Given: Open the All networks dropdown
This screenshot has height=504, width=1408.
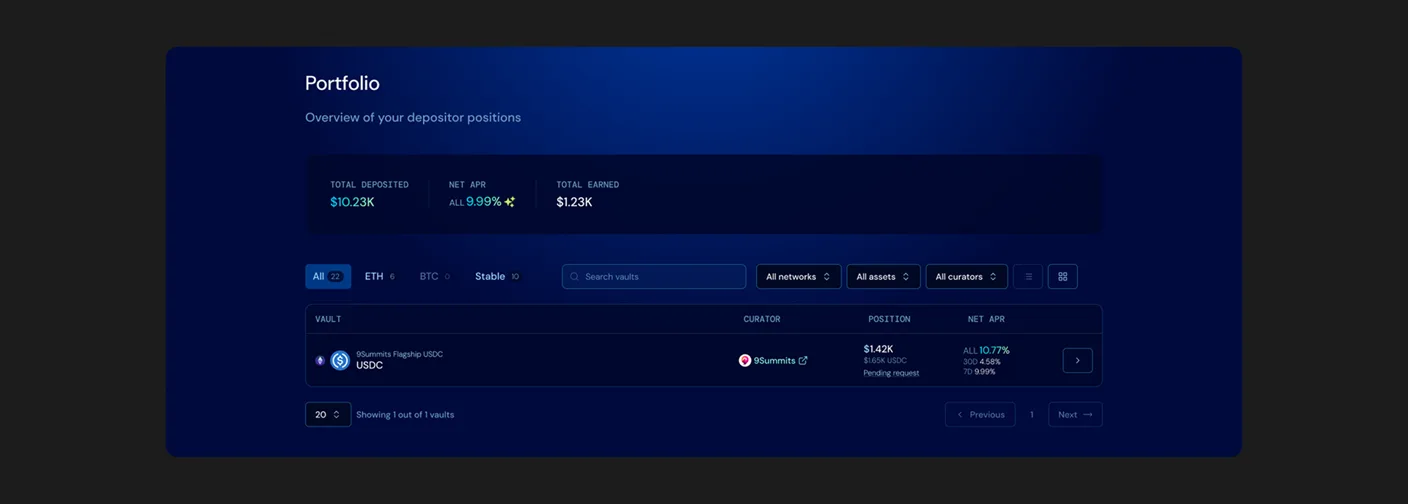Looking at the screenshot, I should 798,277.
